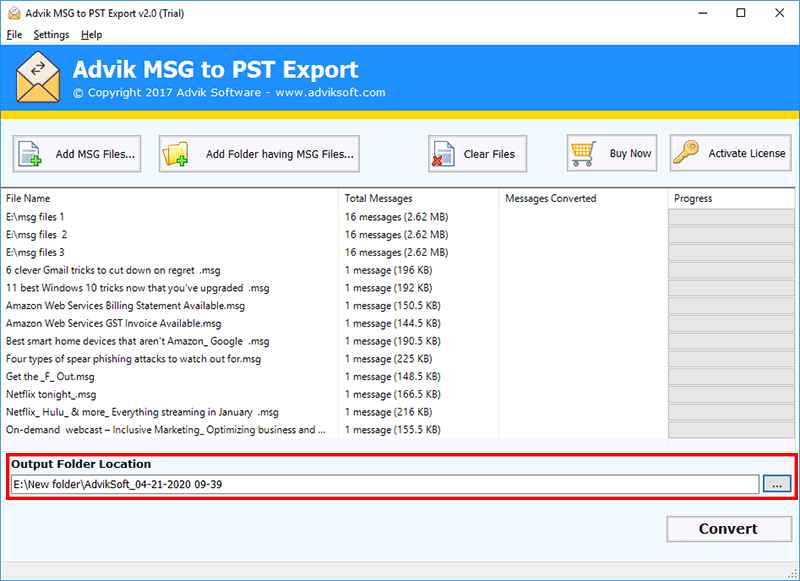Viewport: 800px width, 581px height.
Task: Click '1 message (216 KB)' cell
Action: pos(388,412)
